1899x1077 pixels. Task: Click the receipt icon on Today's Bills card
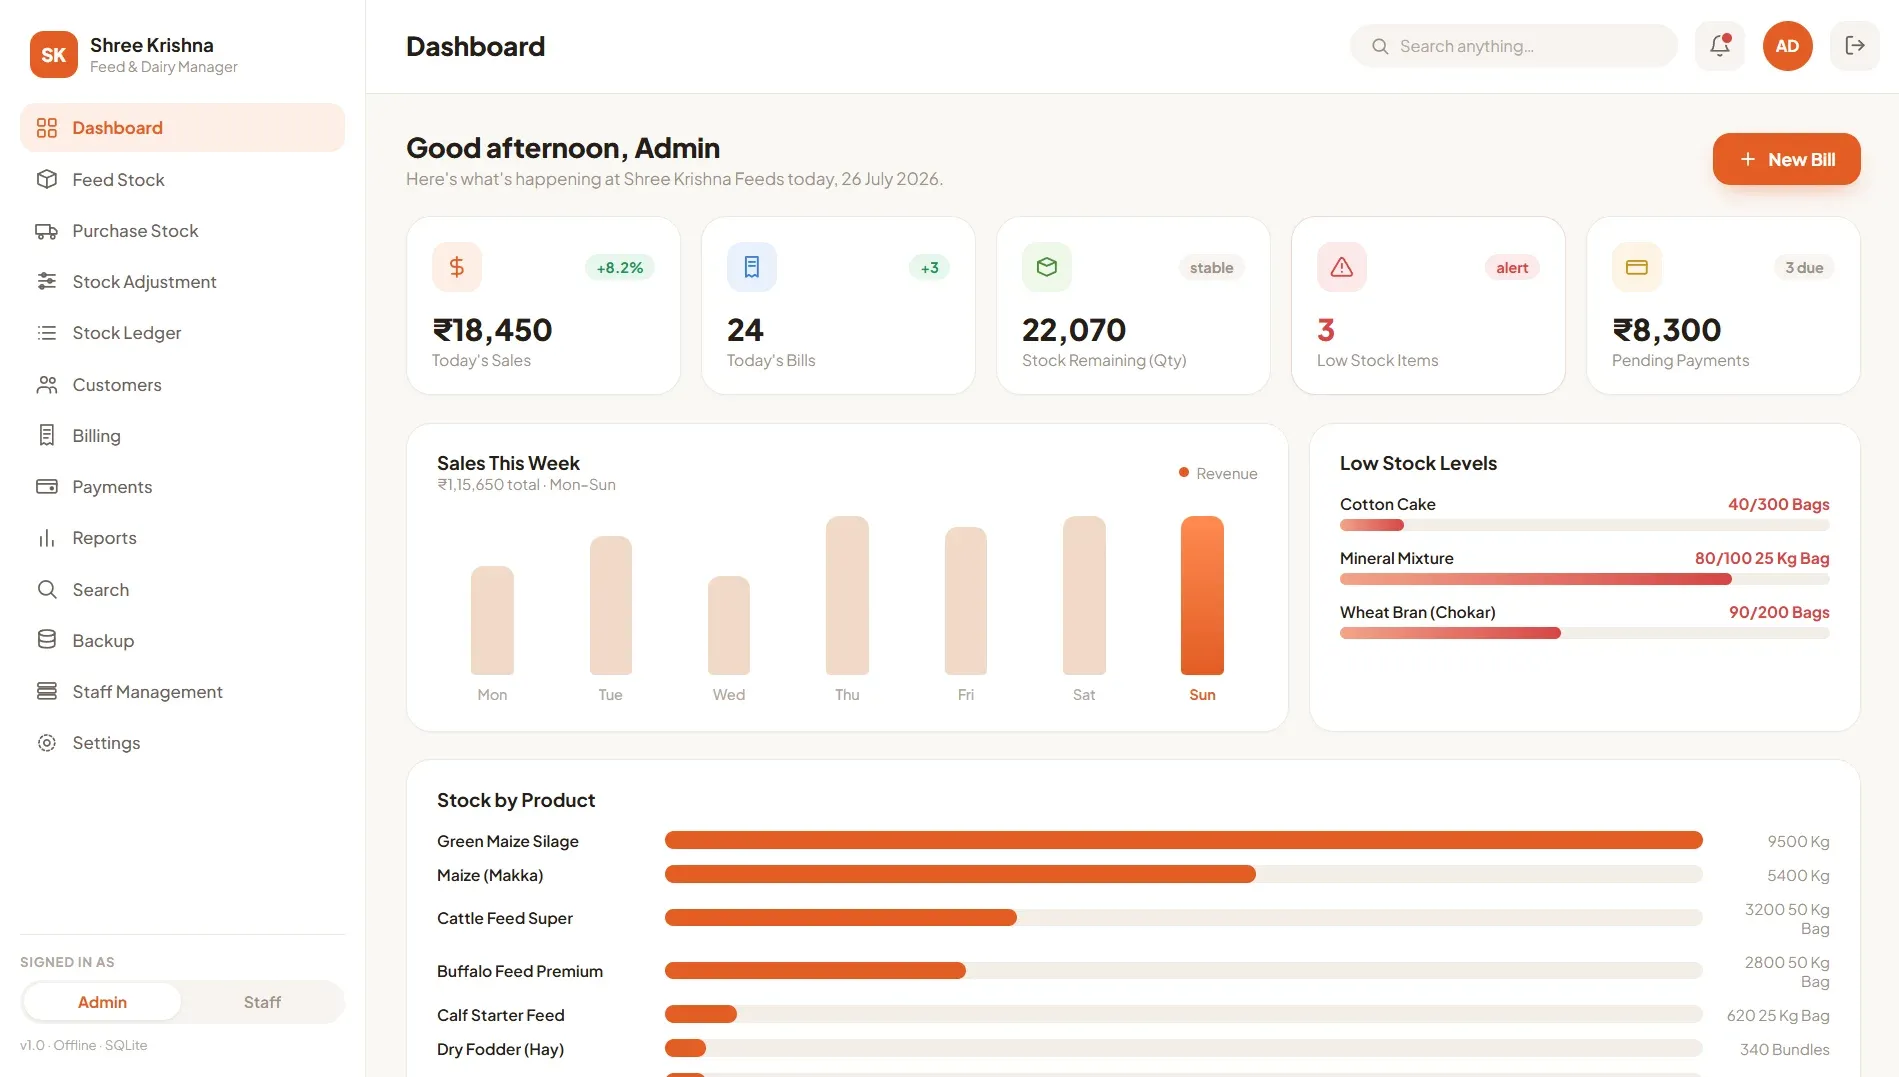pos(752,267)
